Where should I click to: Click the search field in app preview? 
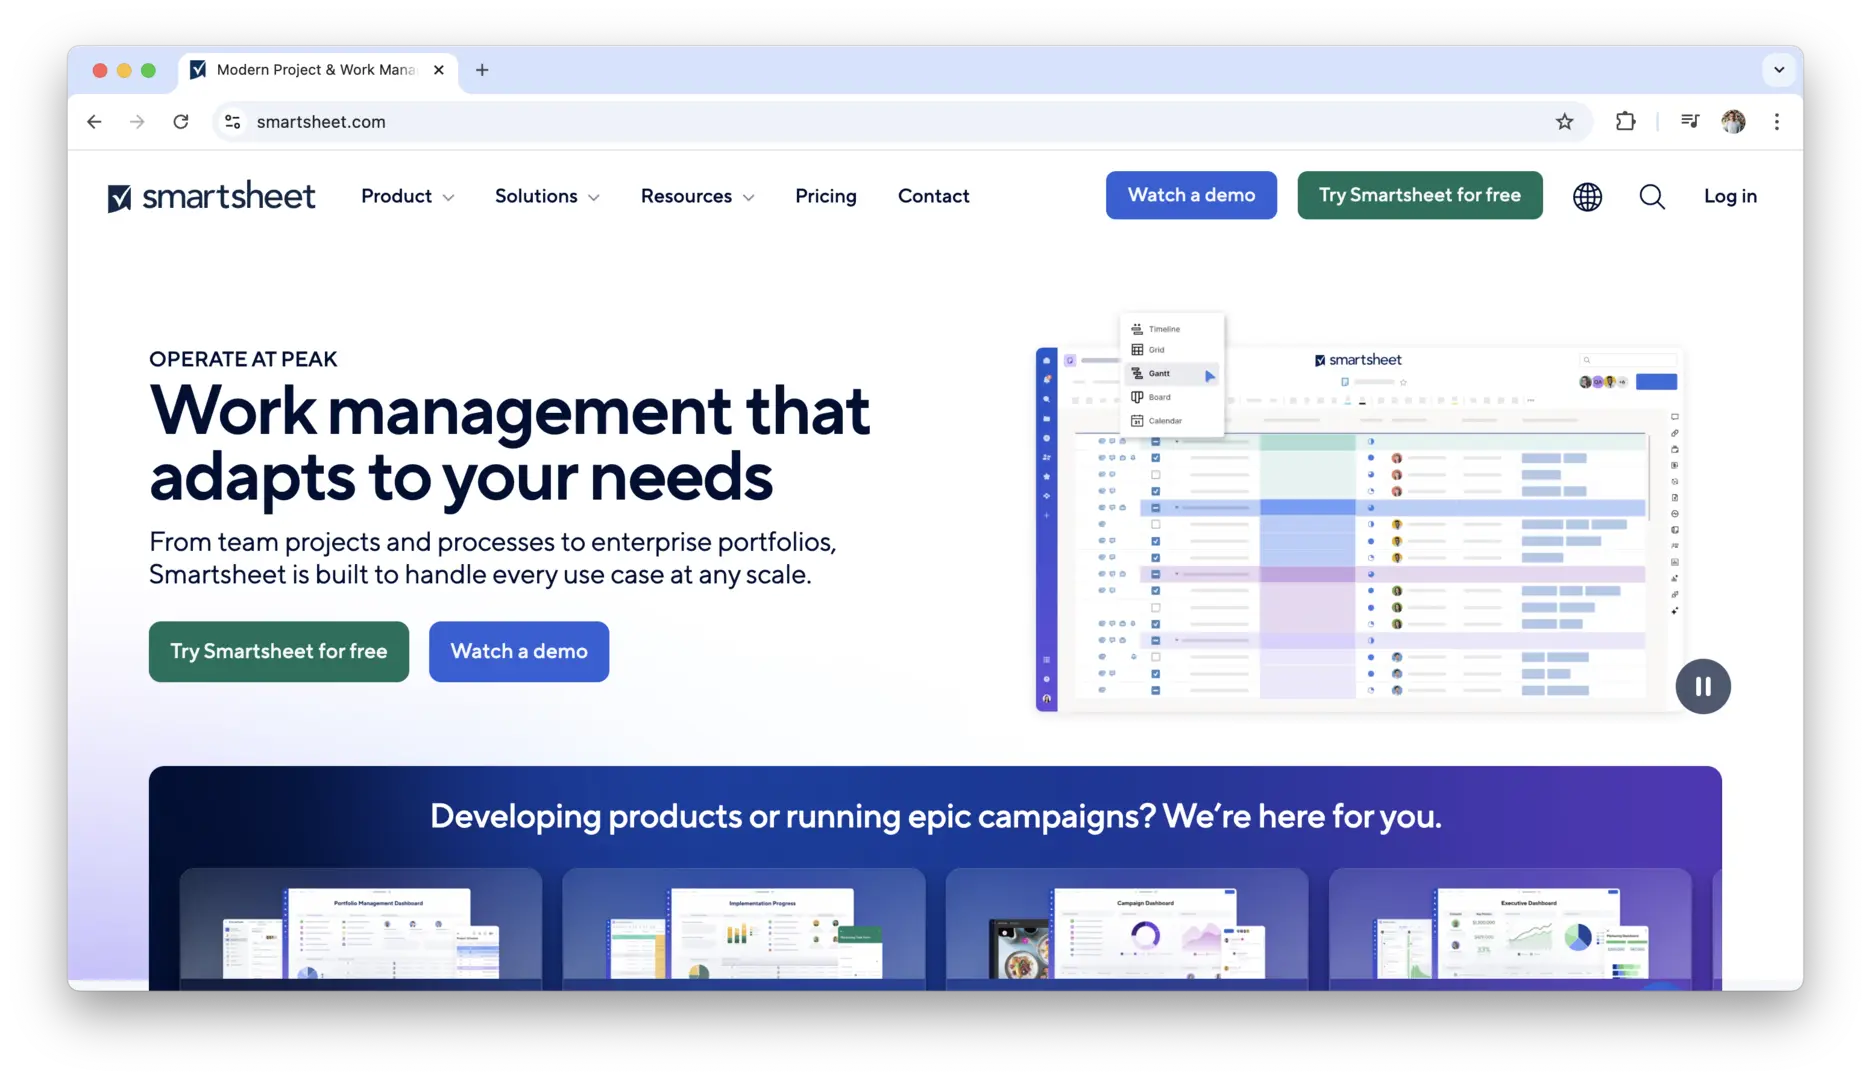1628,360
